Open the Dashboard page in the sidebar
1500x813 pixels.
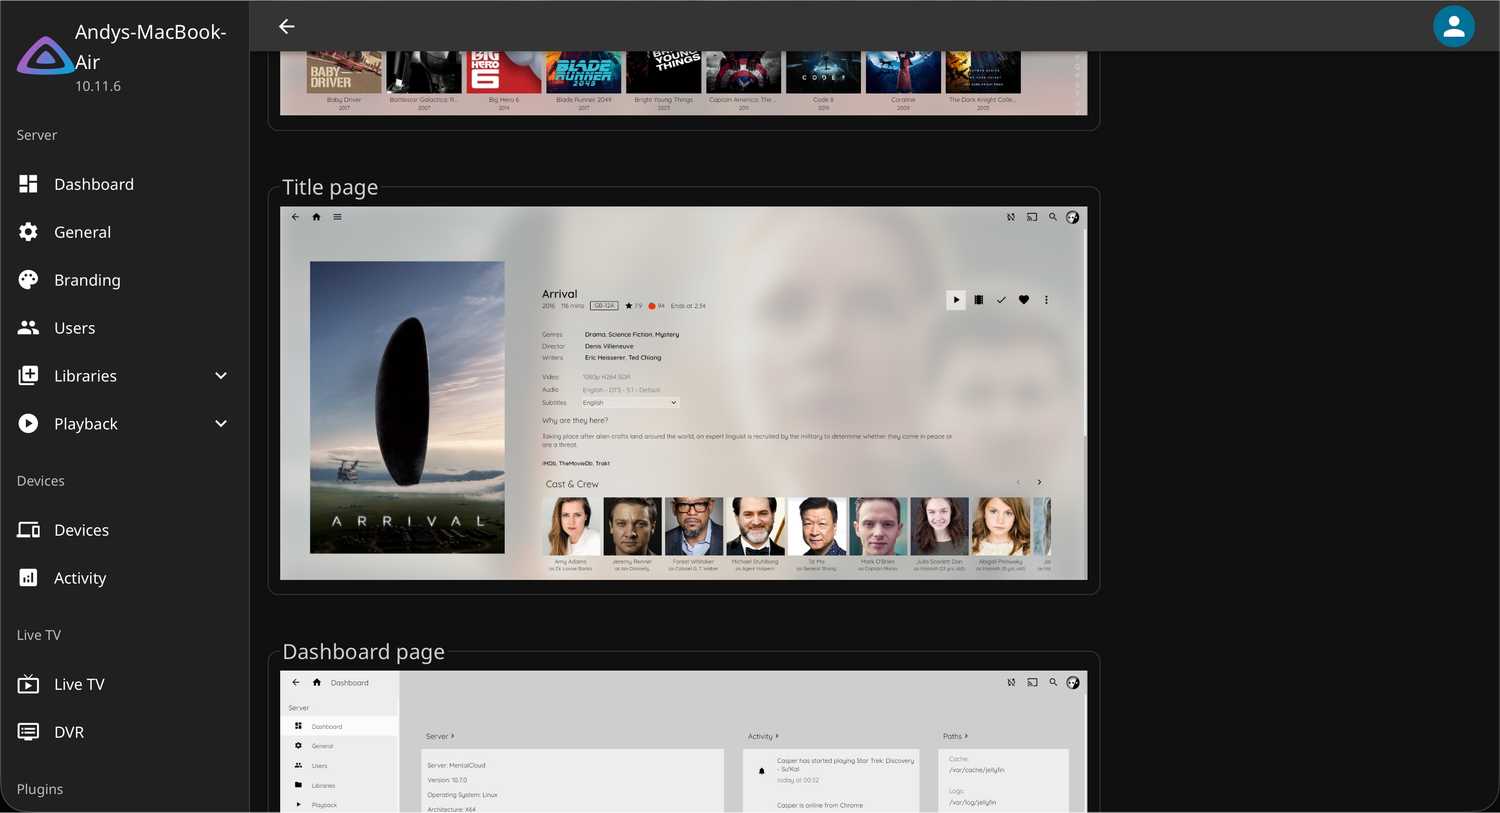point(125,184)
